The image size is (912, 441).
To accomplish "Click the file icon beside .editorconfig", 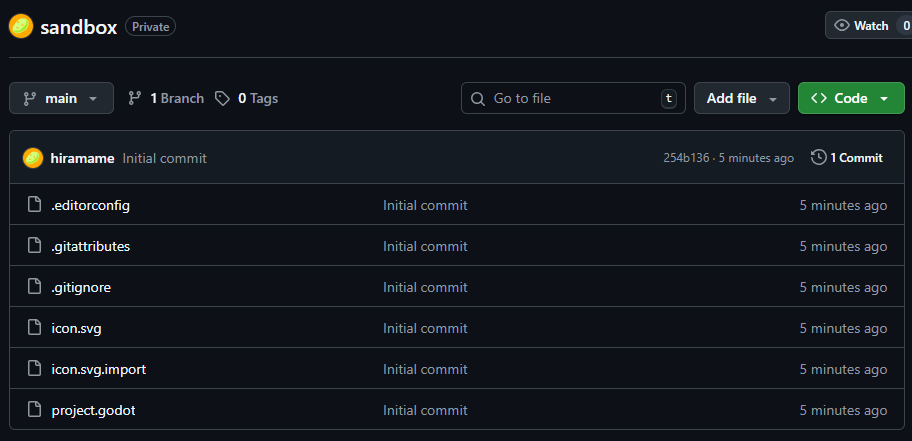I will coord(34,206).
